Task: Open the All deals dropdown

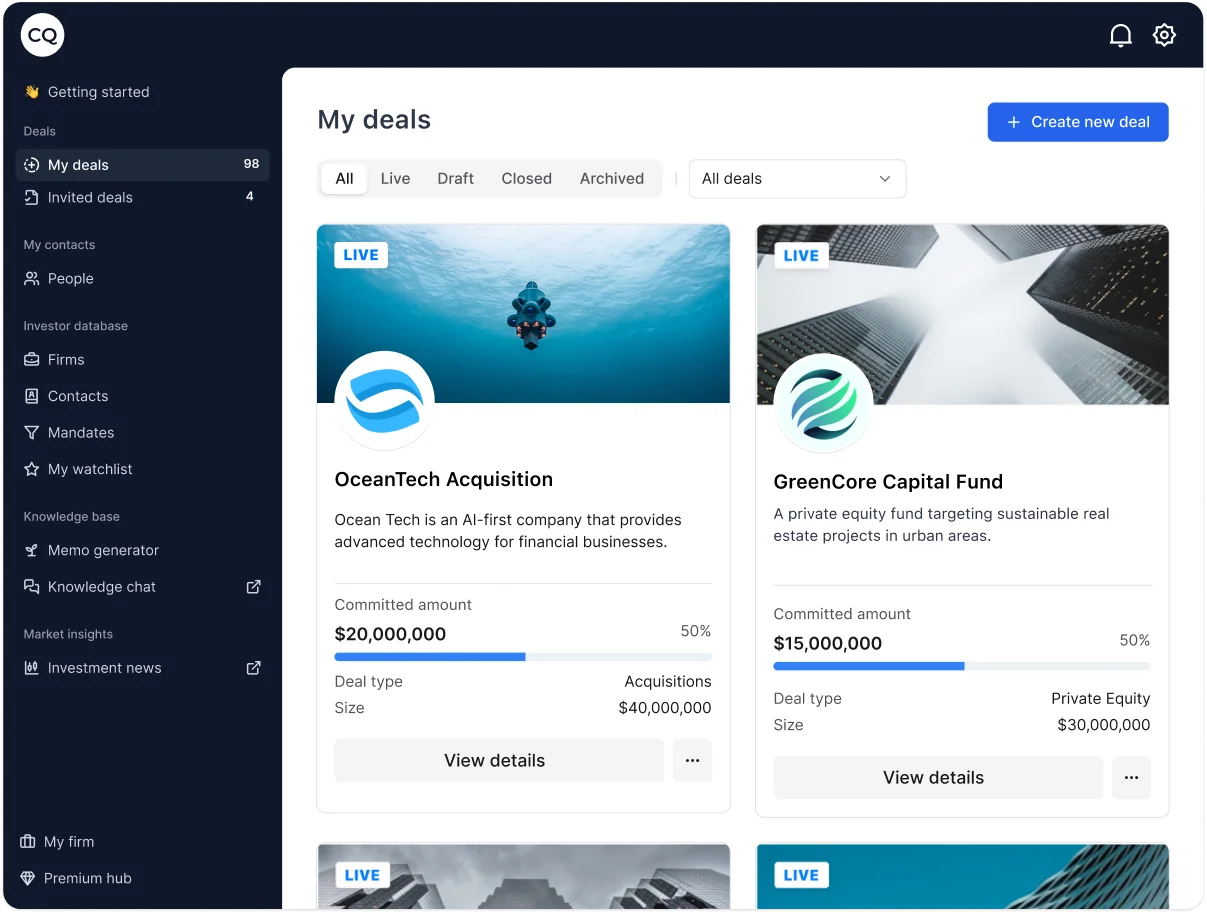Action: coord(797,178)
